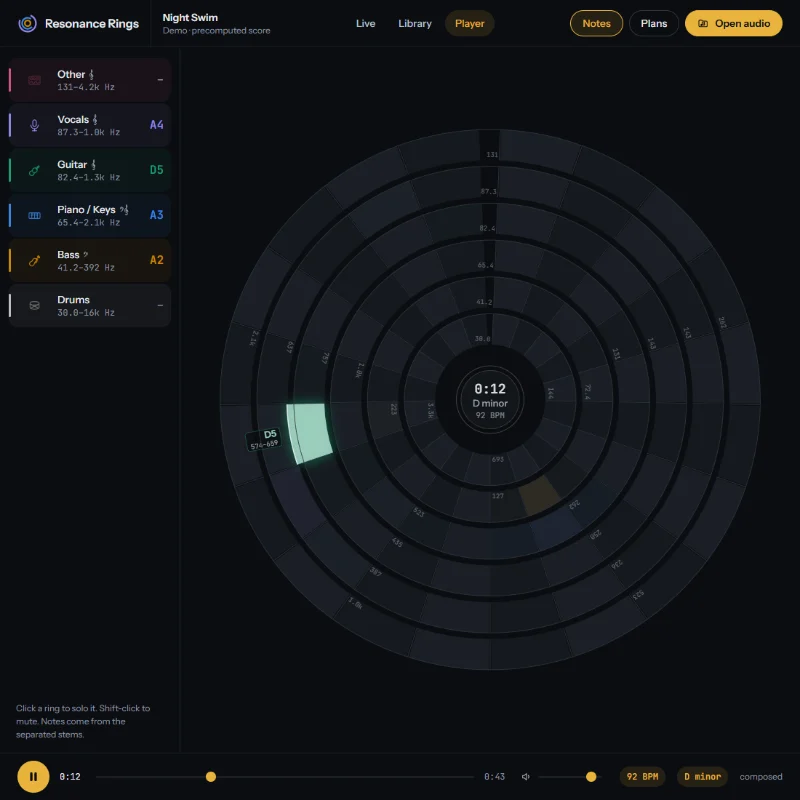Click the 30.0-16k Hz range text

86,313
